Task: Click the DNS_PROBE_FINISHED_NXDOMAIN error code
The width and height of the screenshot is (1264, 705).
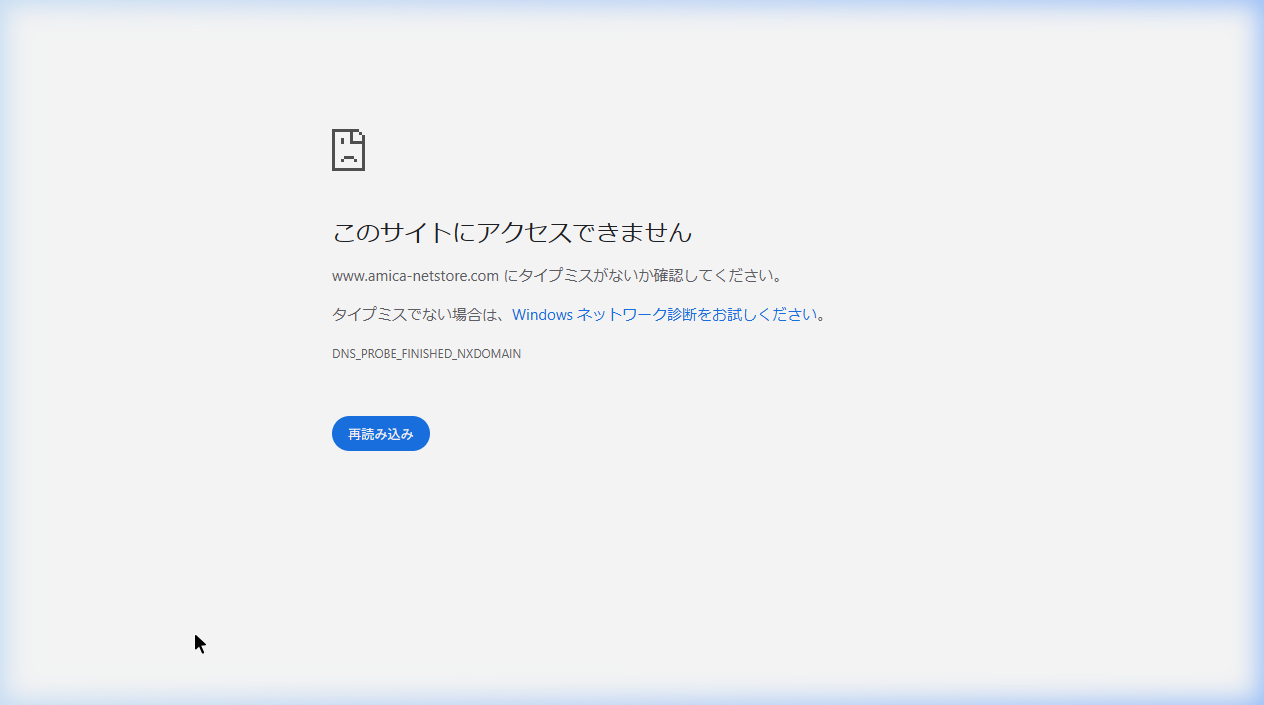Action: pos(426,354)
